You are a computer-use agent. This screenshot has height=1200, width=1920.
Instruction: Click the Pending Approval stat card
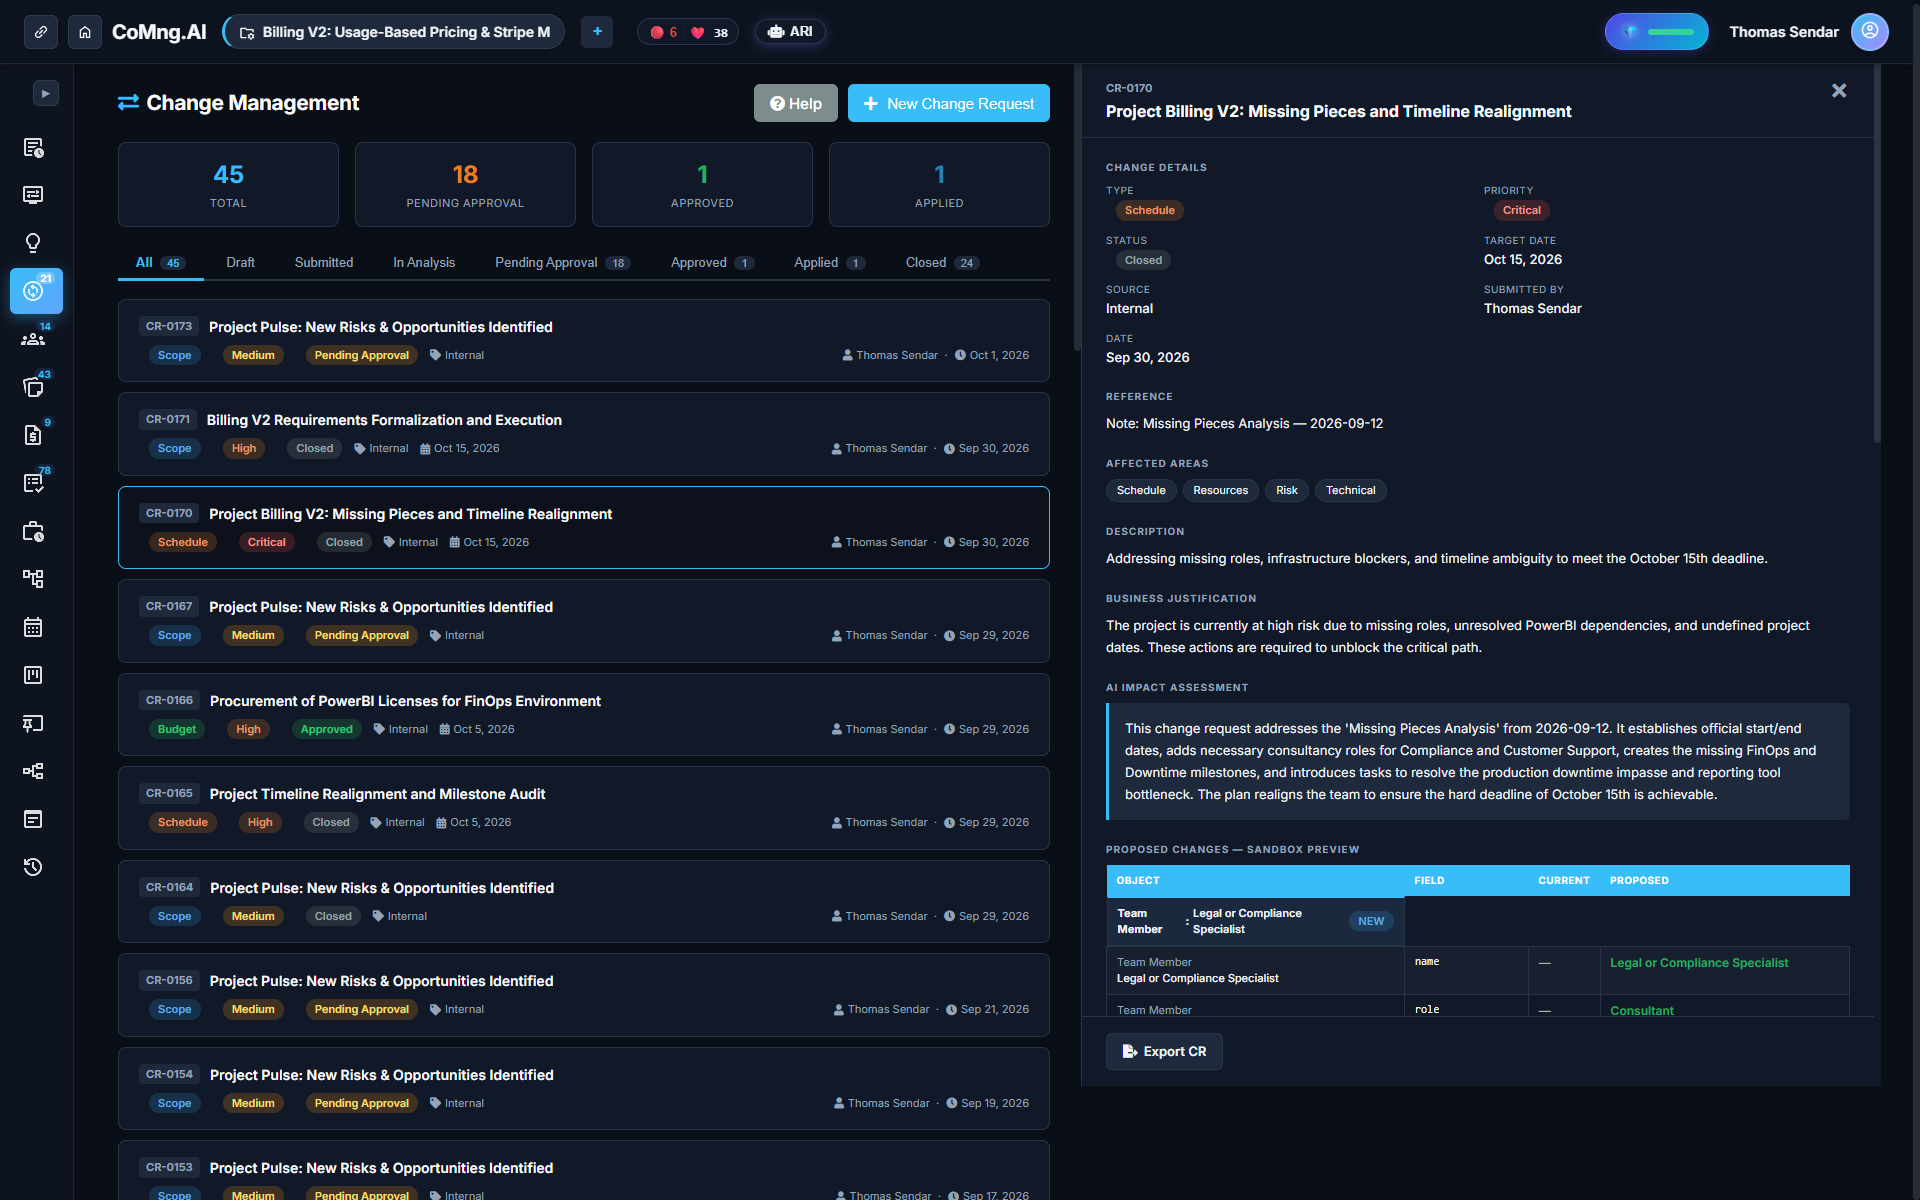[x=465, y=185]
